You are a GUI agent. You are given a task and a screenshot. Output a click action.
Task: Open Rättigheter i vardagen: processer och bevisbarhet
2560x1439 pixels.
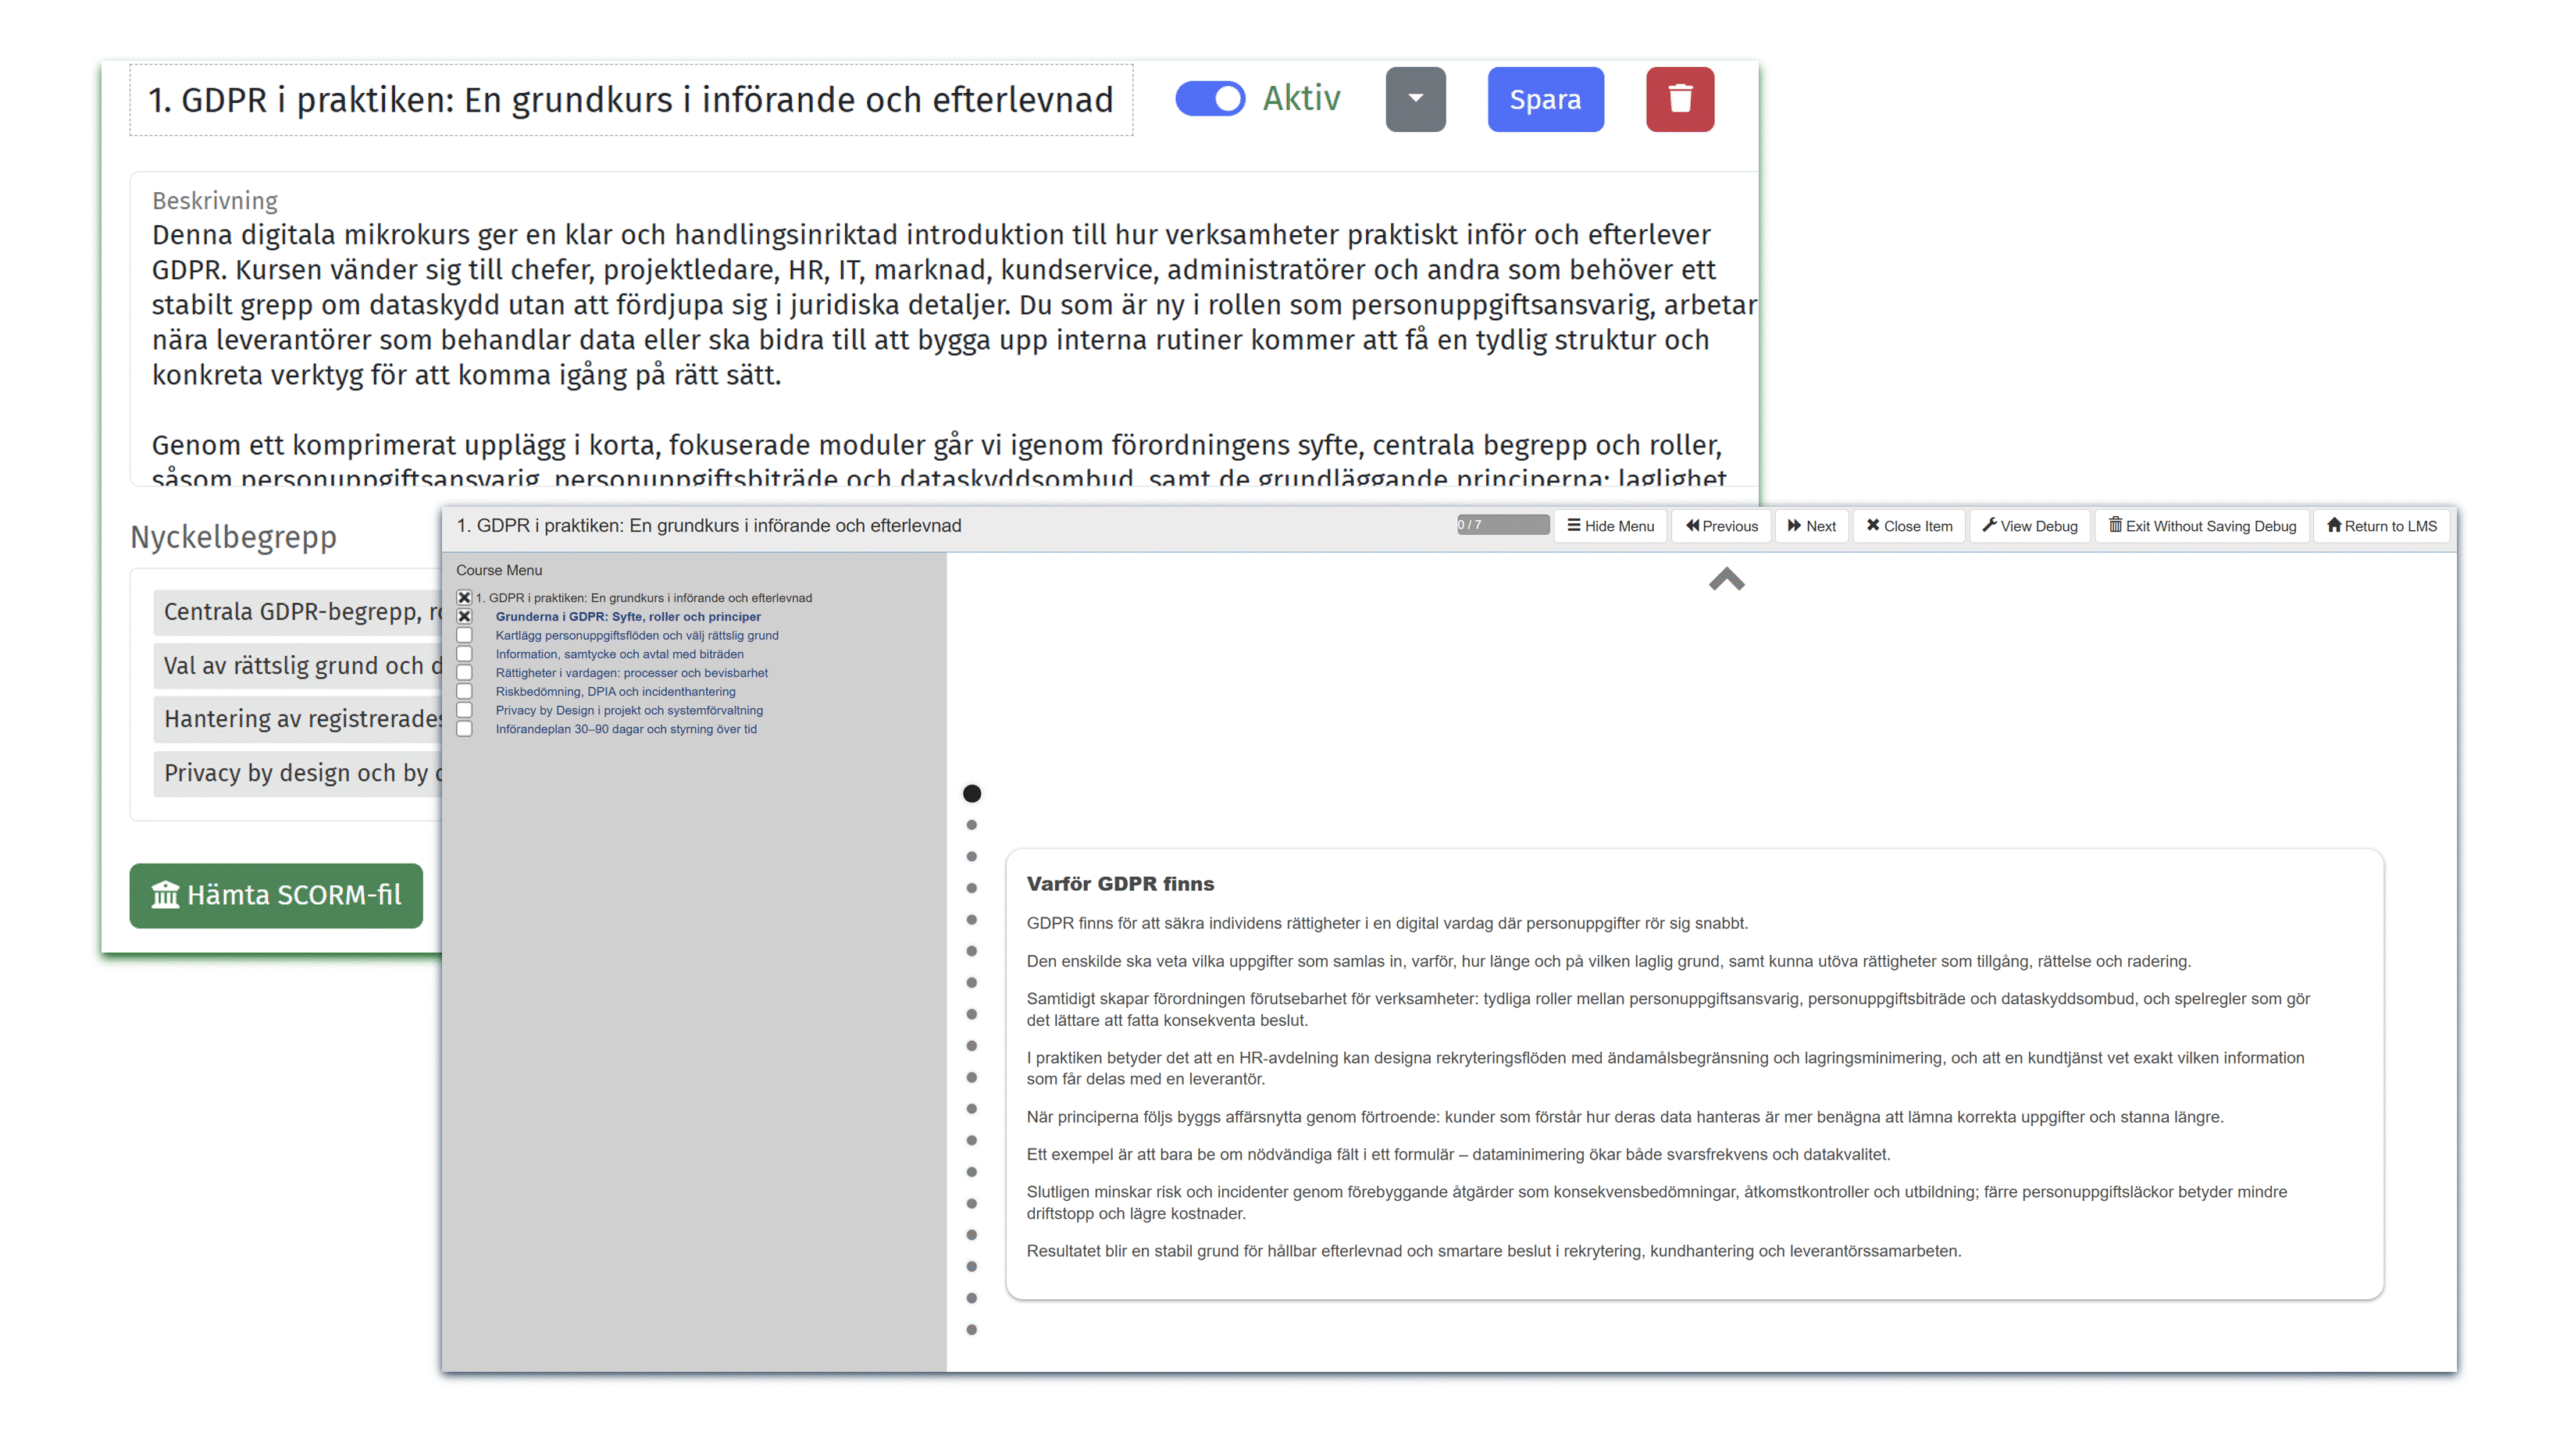click(632, 673)
